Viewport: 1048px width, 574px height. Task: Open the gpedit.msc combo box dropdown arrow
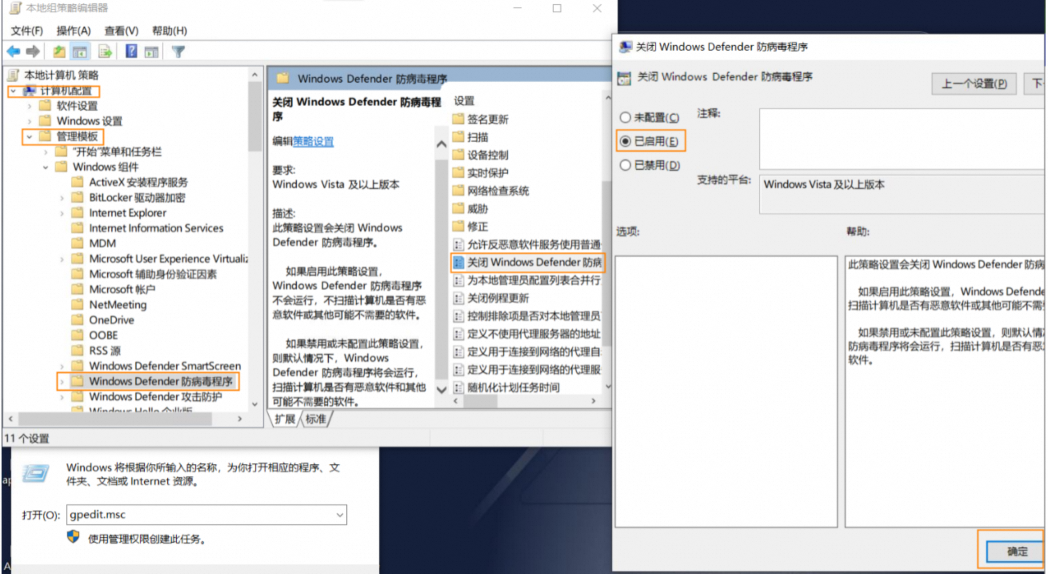(x=340, y=515)
